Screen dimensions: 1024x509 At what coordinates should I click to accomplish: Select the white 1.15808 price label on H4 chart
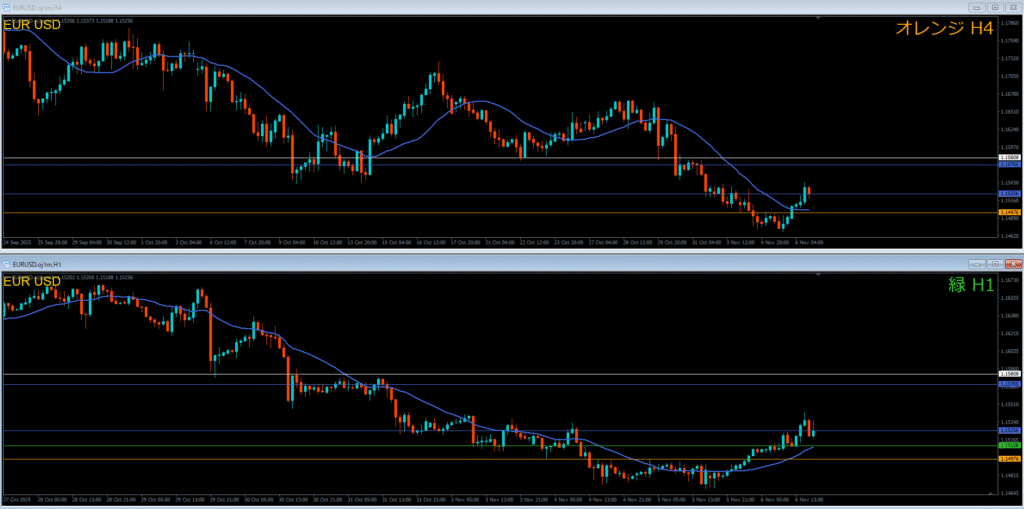coord(1010,158)
